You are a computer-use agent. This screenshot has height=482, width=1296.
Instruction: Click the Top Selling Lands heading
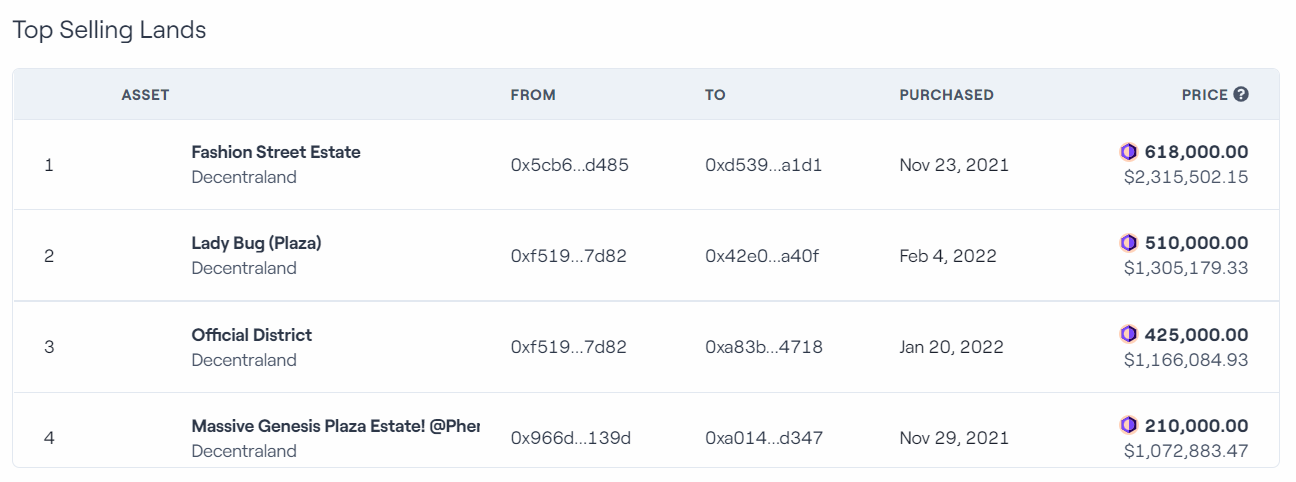click(109, 30)
